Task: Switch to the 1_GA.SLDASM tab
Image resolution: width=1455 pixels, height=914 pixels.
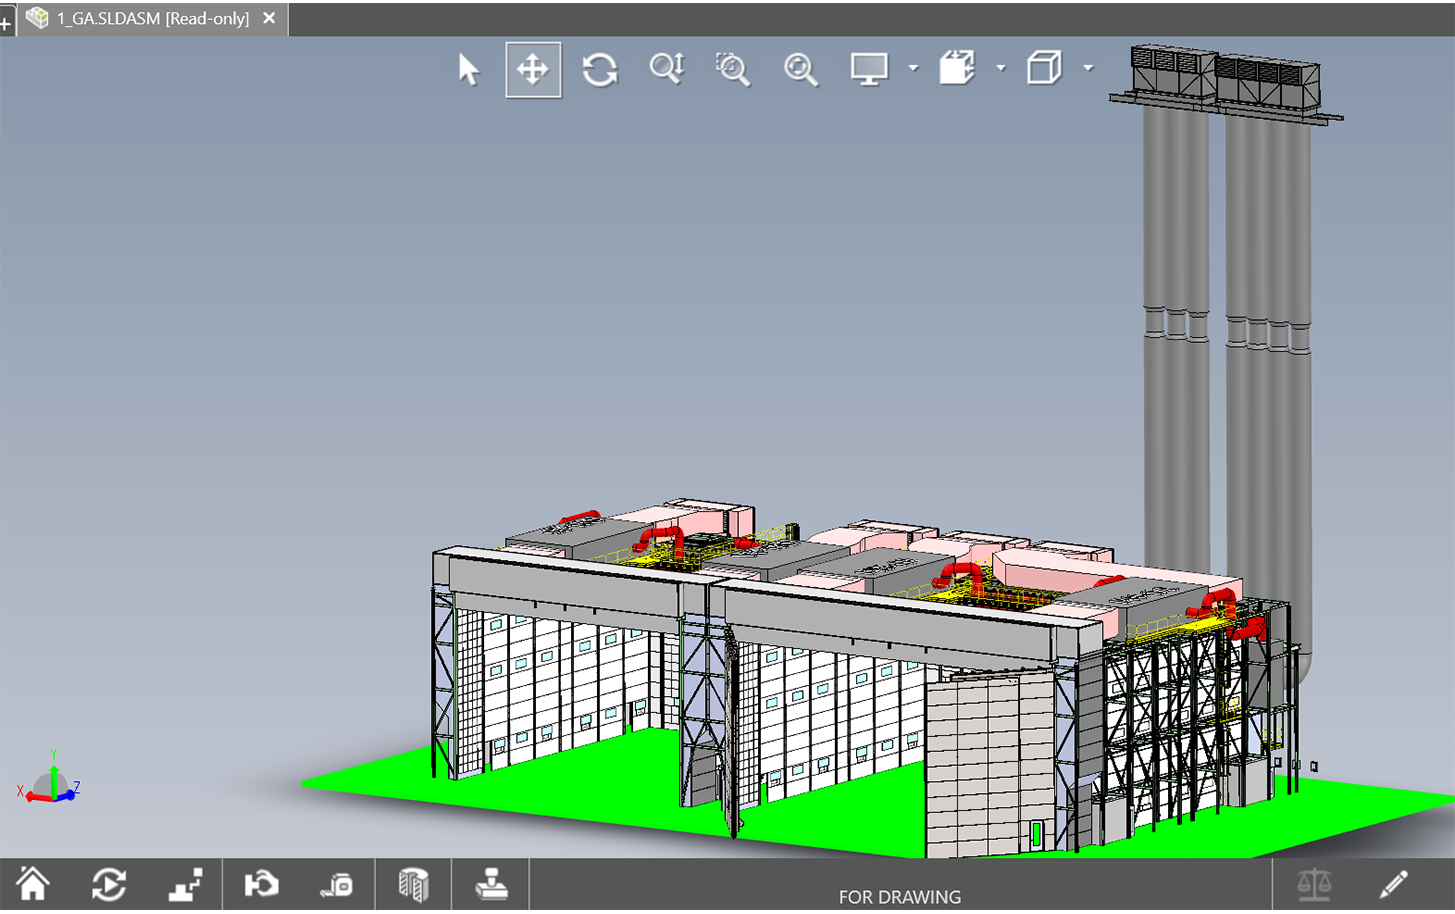Action: click(x=152, y=18)
